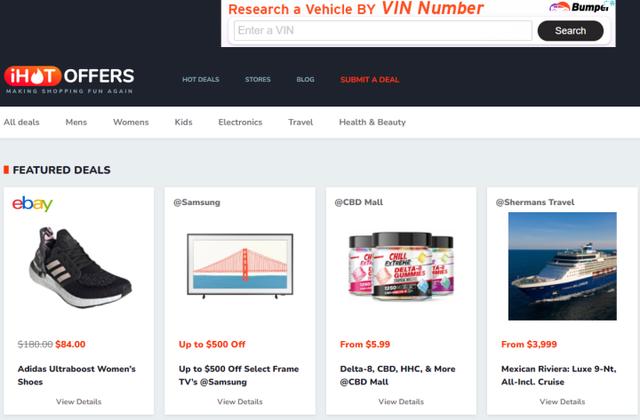The height and width of the screenshot is (420, 640).
Task: Click the Delta-8 gummies jars image
Action: 401,265
